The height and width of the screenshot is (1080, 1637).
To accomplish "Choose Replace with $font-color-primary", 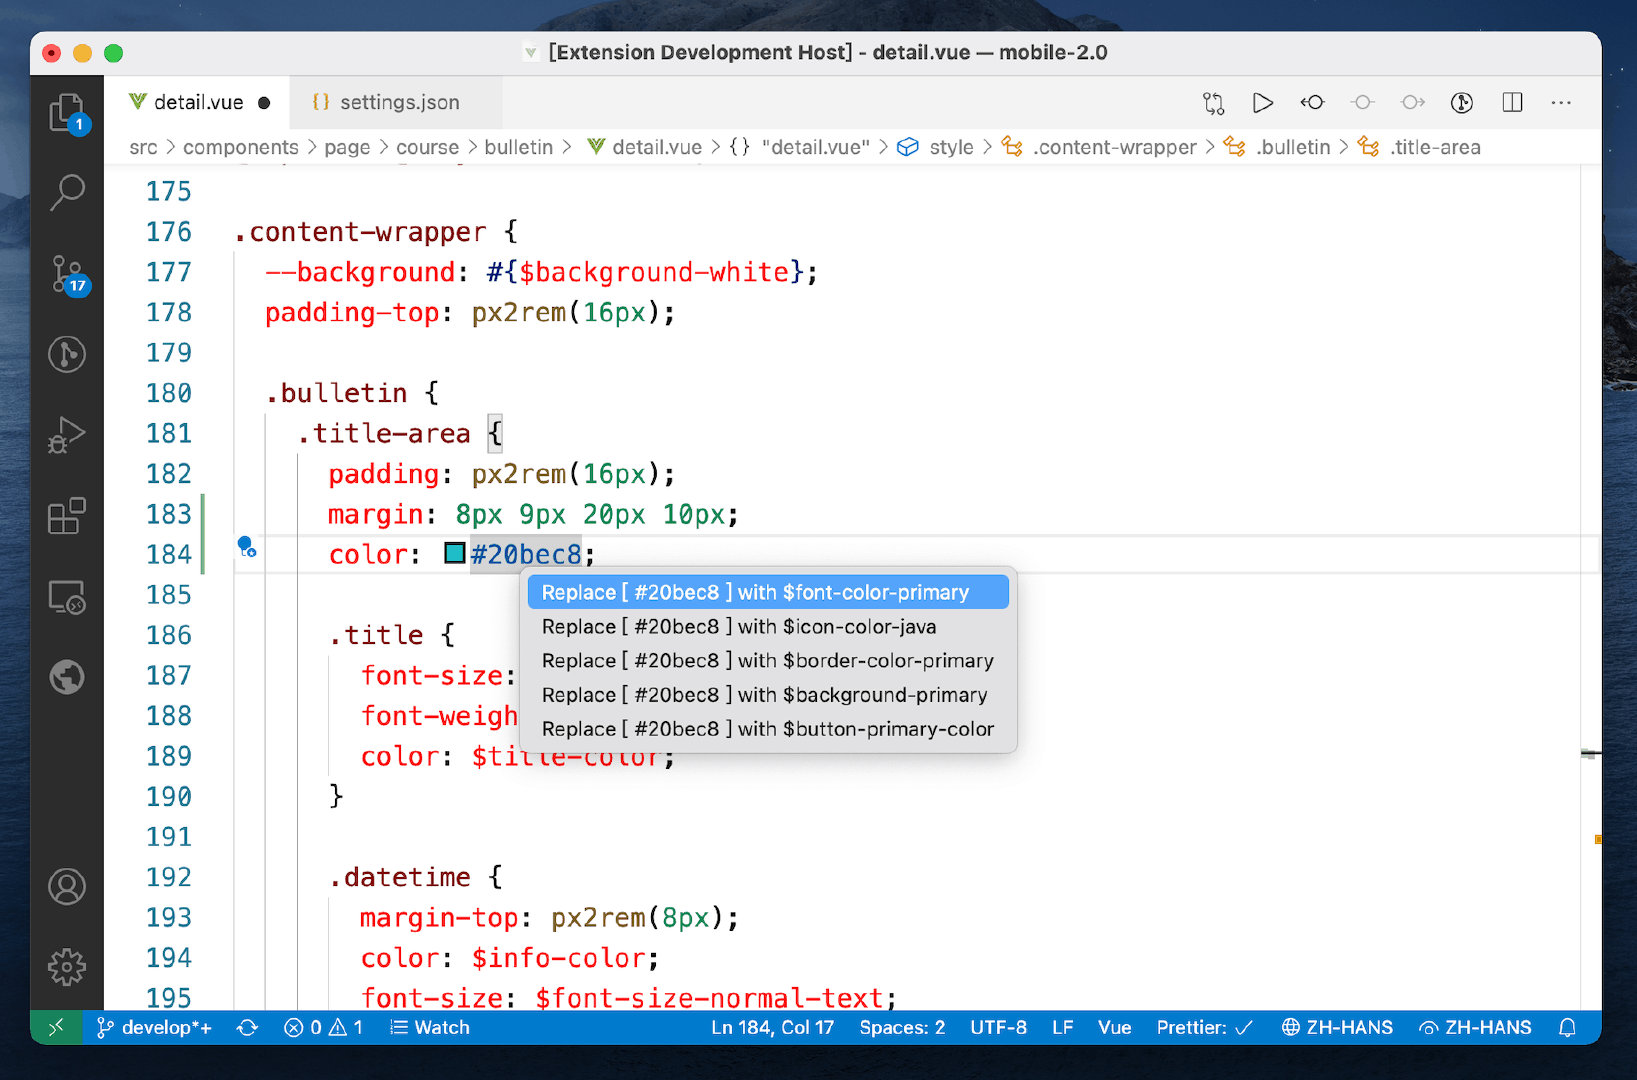I will tap(768, 592).
